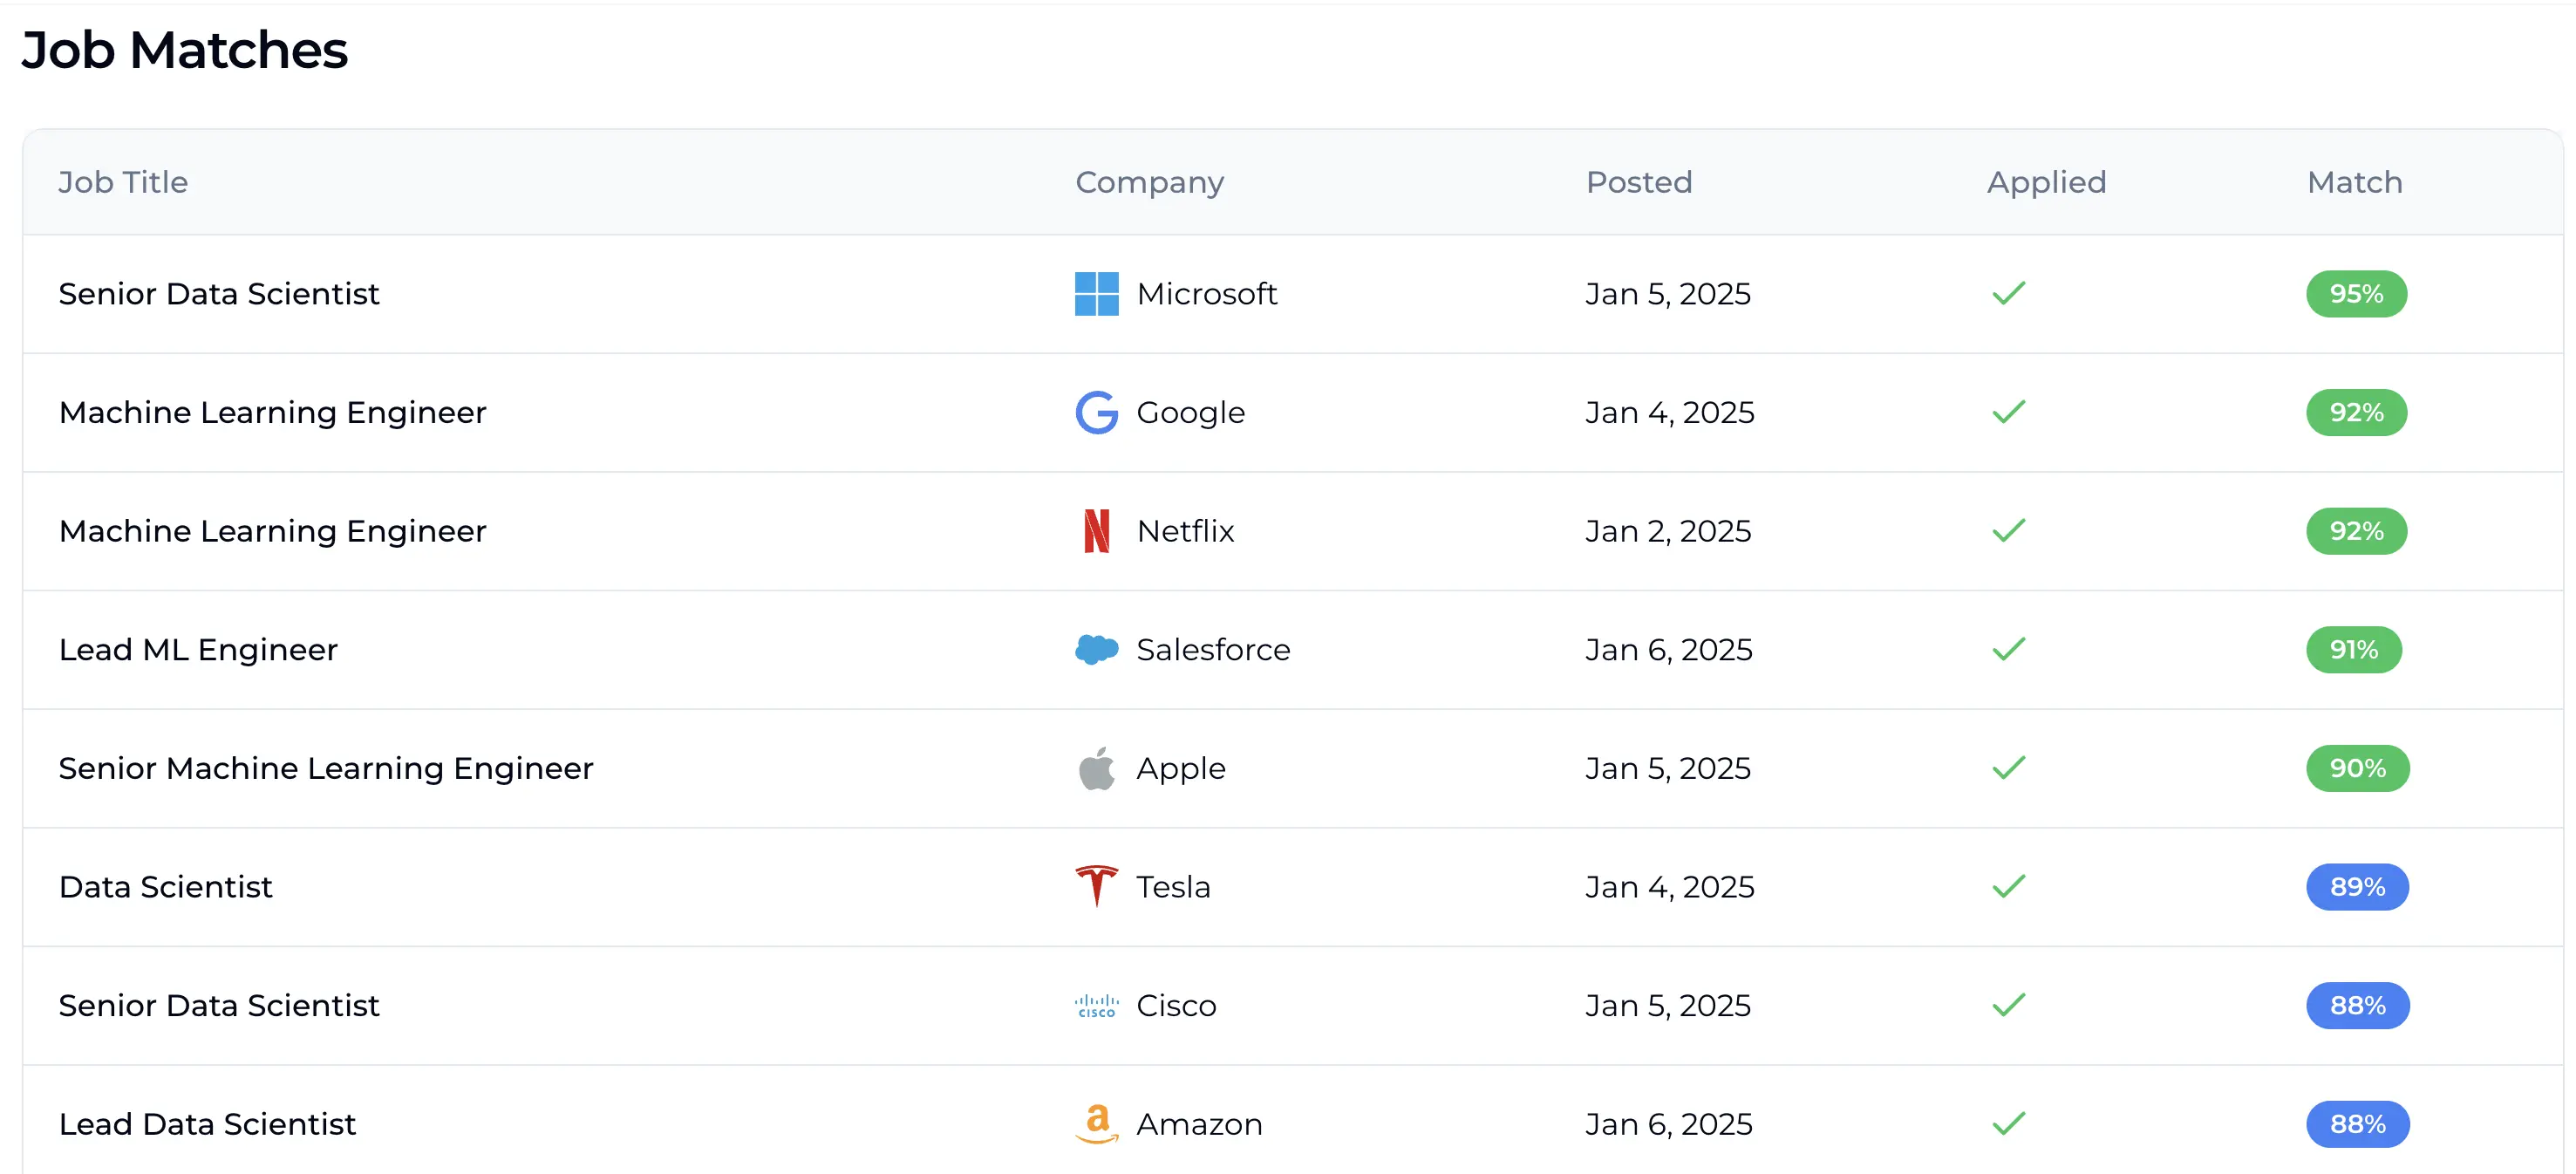Click the Microsoft logo icon

(1096, 294)
